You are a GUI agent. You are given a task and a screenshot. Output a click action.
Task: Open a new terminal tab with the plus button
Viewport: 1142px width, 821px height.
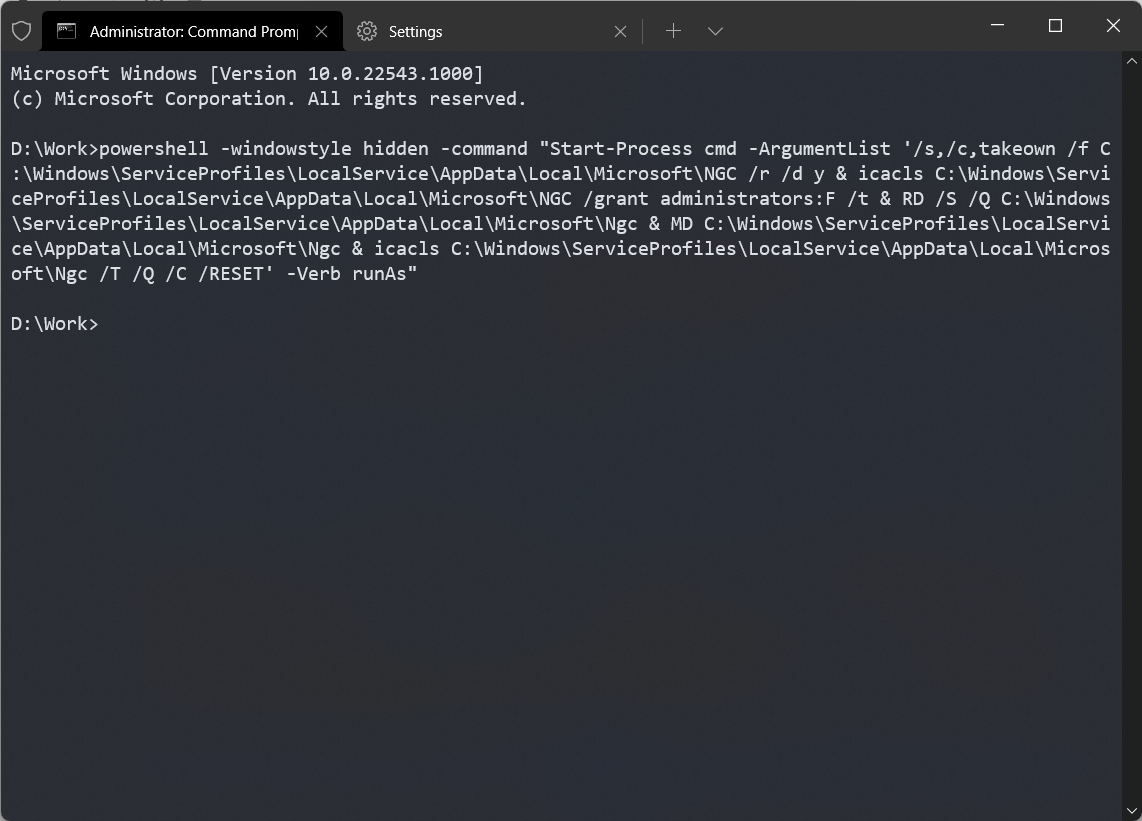(x=673, y=31)
